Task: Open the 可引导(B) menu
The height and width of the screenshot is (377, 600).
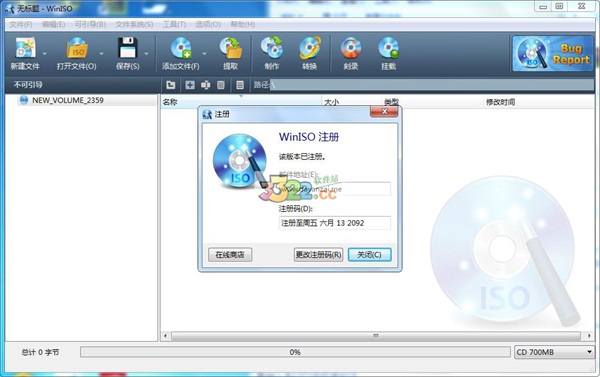Action: coord(90,24)
